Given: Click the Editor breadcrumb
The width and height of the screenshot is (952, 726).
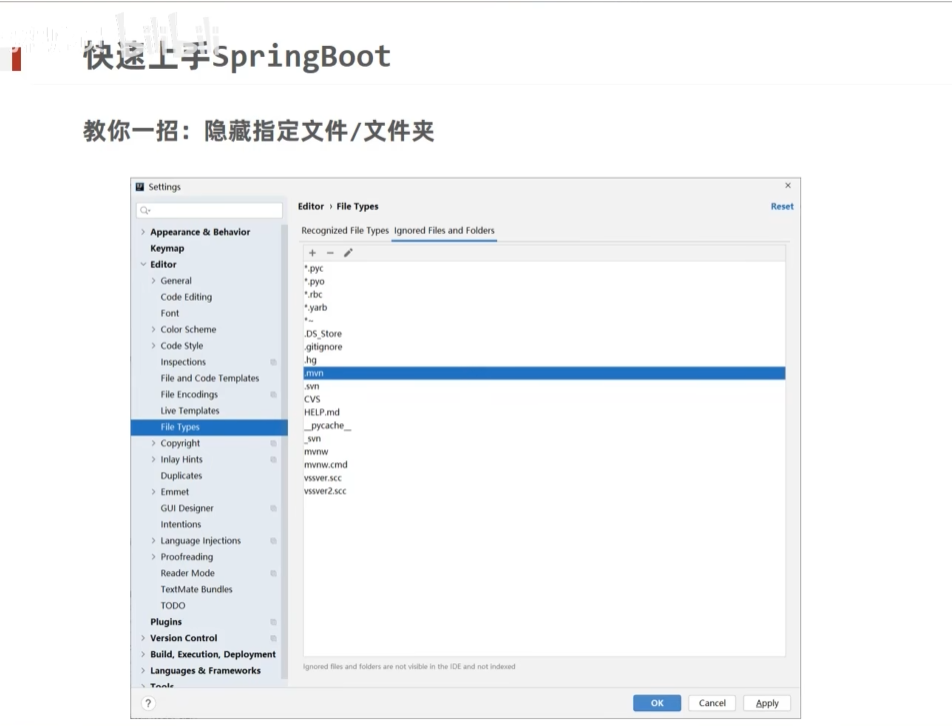Looking at the screenshot, I should tap(311, 206).
